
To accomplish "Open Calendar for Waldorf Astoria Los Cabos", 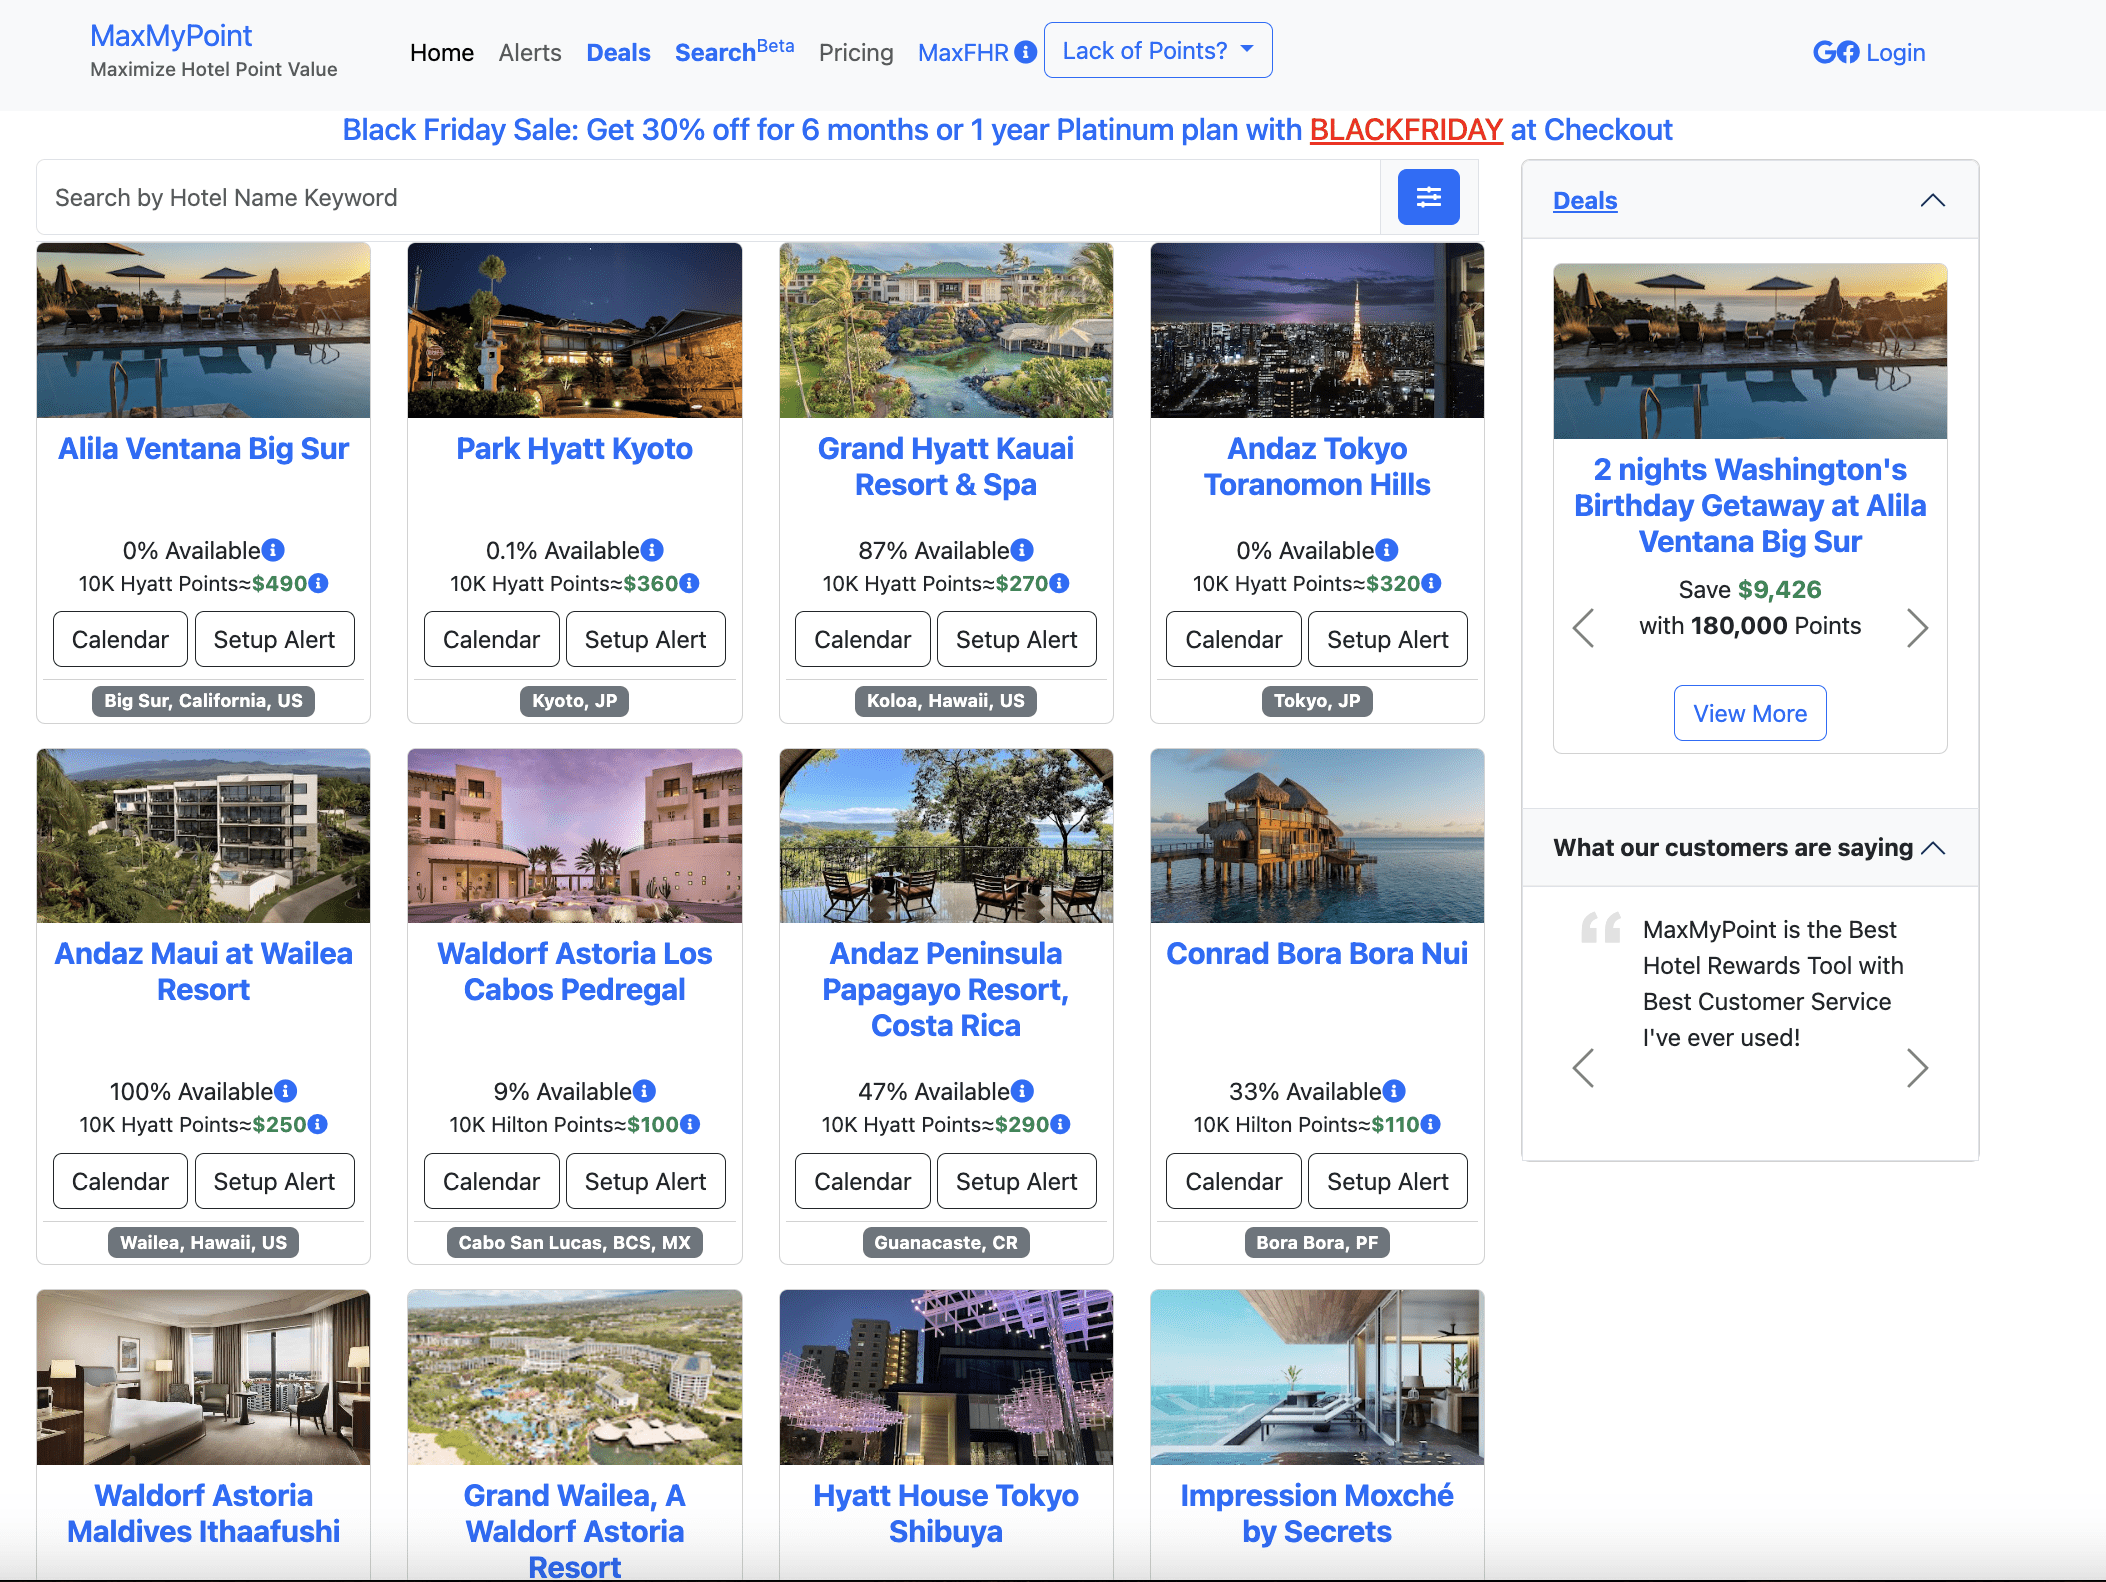I will tap(491, 1181).
